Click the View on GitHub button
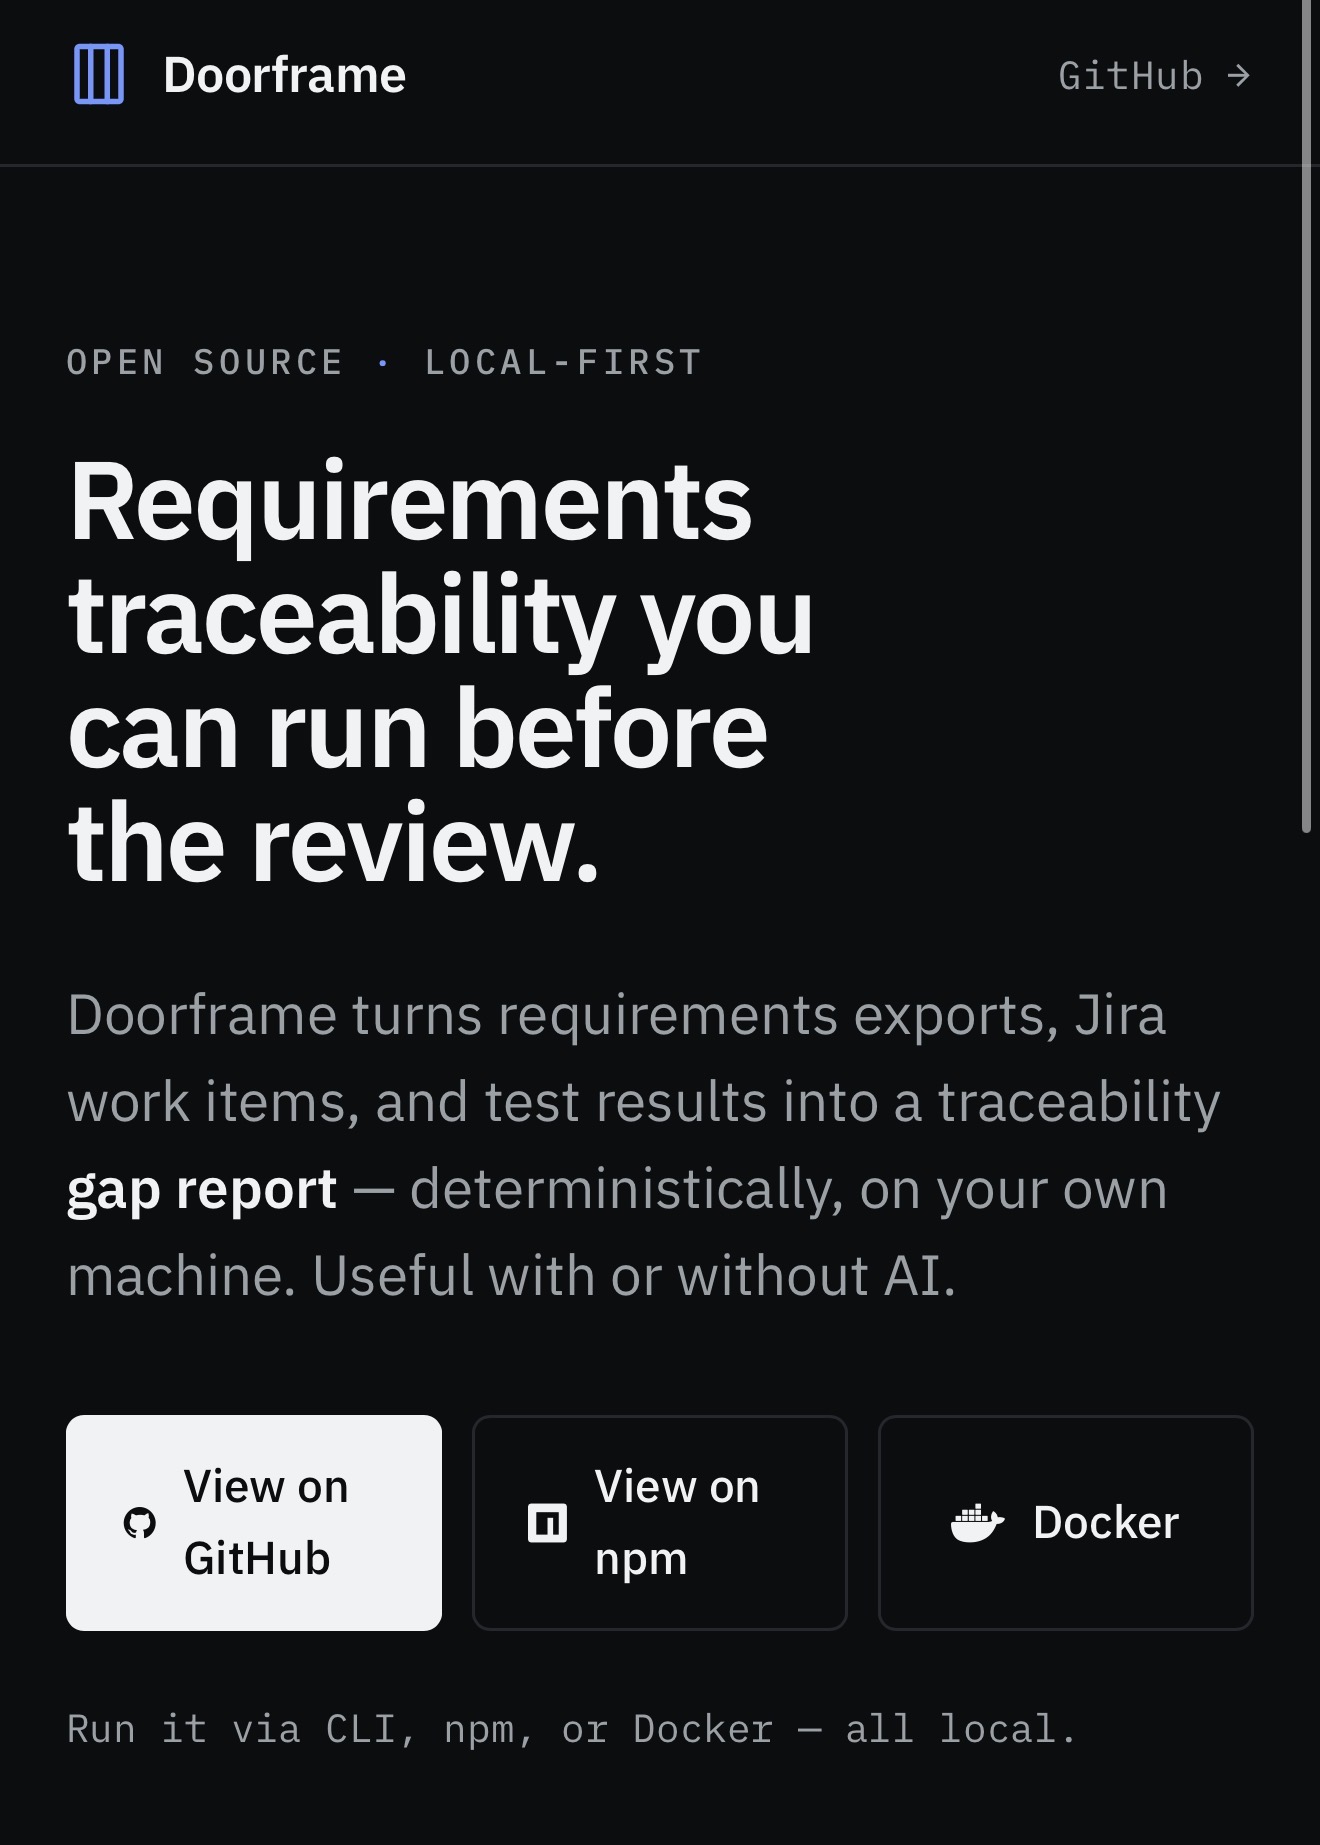The height and width of the screenshot is (1845, 1320). click(254, 1522)
